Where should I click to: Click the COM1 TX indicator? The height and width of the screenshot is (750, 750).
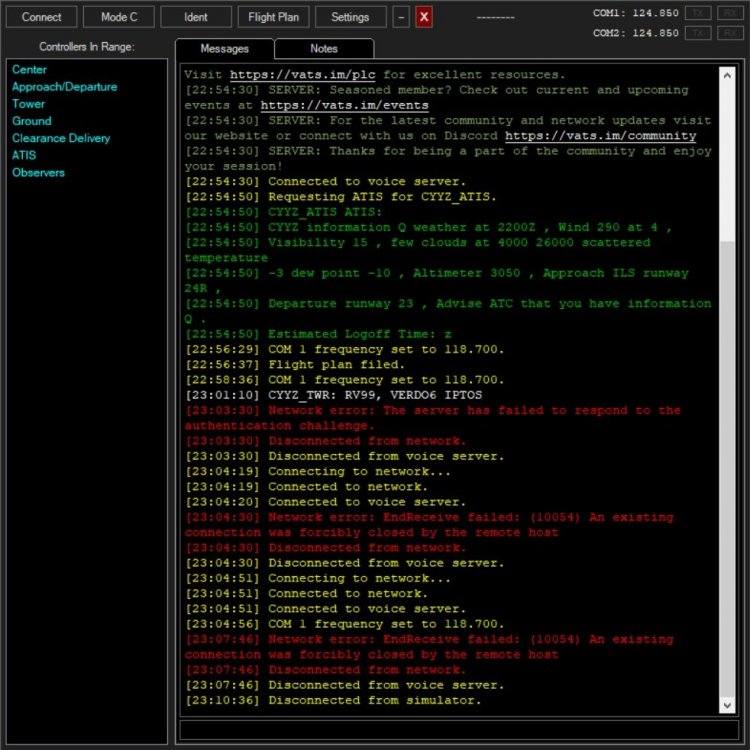pos(699,13)
